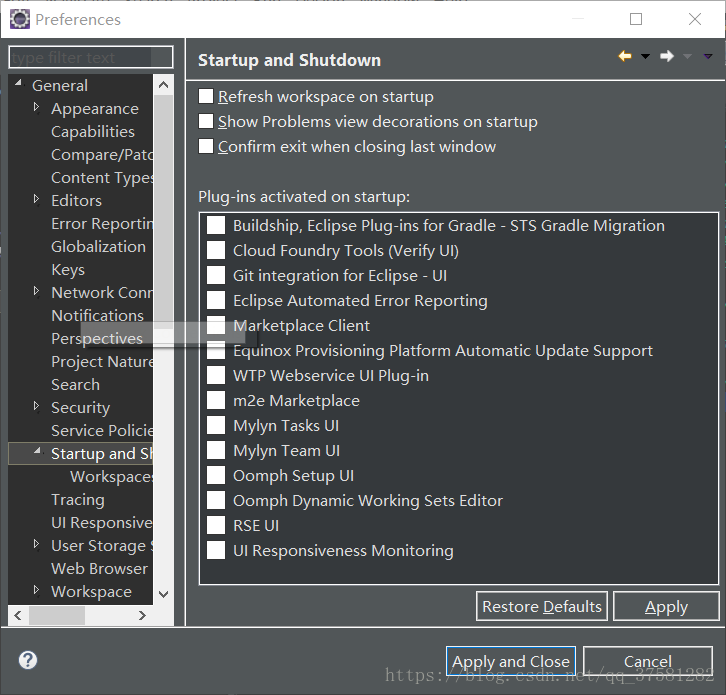
Task: Select Compare/Patch in preferences tree
Action: [102, 155]
